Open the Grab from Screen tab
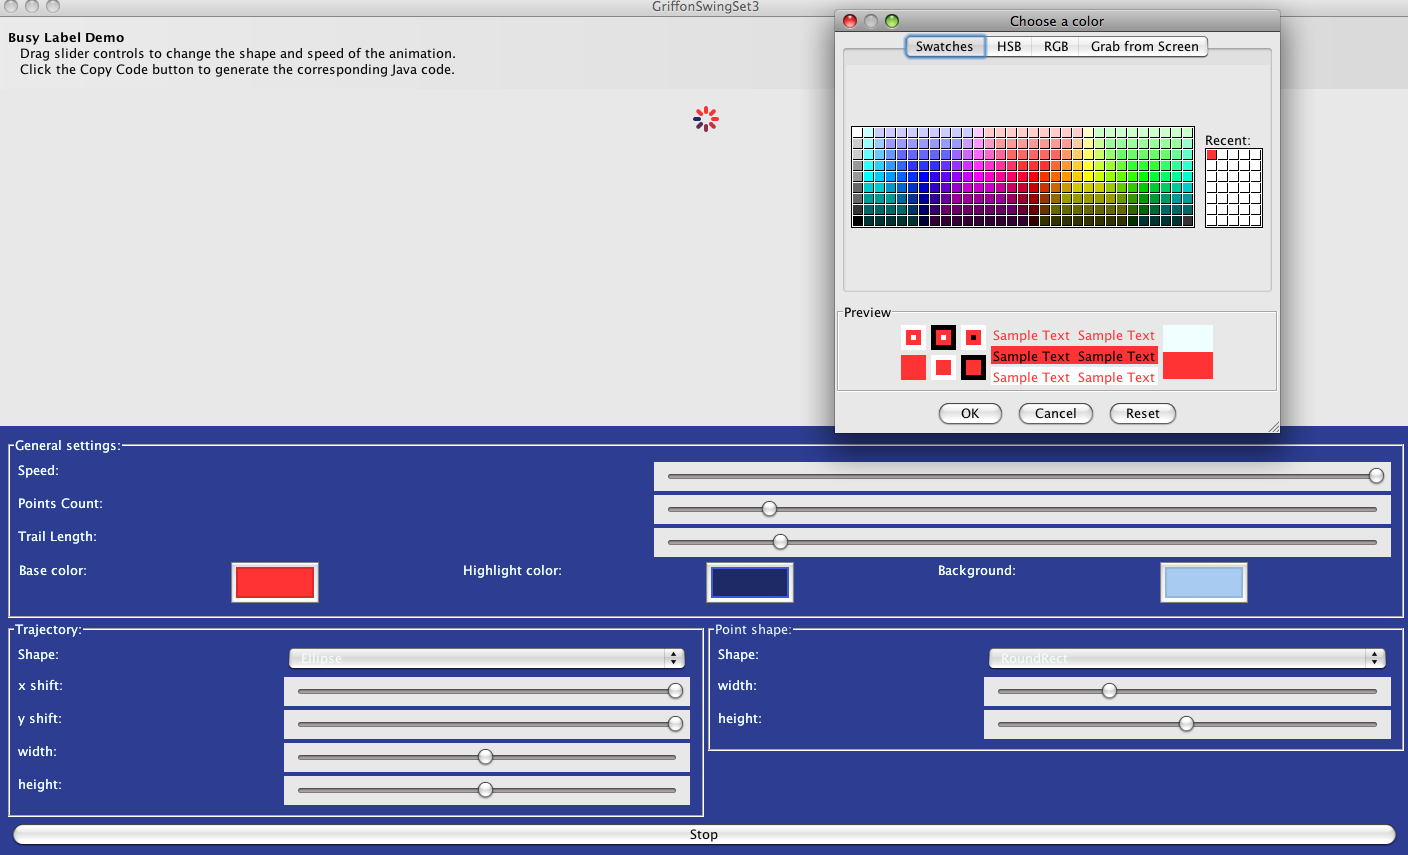Screen dimensions: 1408x855 [x=1144, y=47]
